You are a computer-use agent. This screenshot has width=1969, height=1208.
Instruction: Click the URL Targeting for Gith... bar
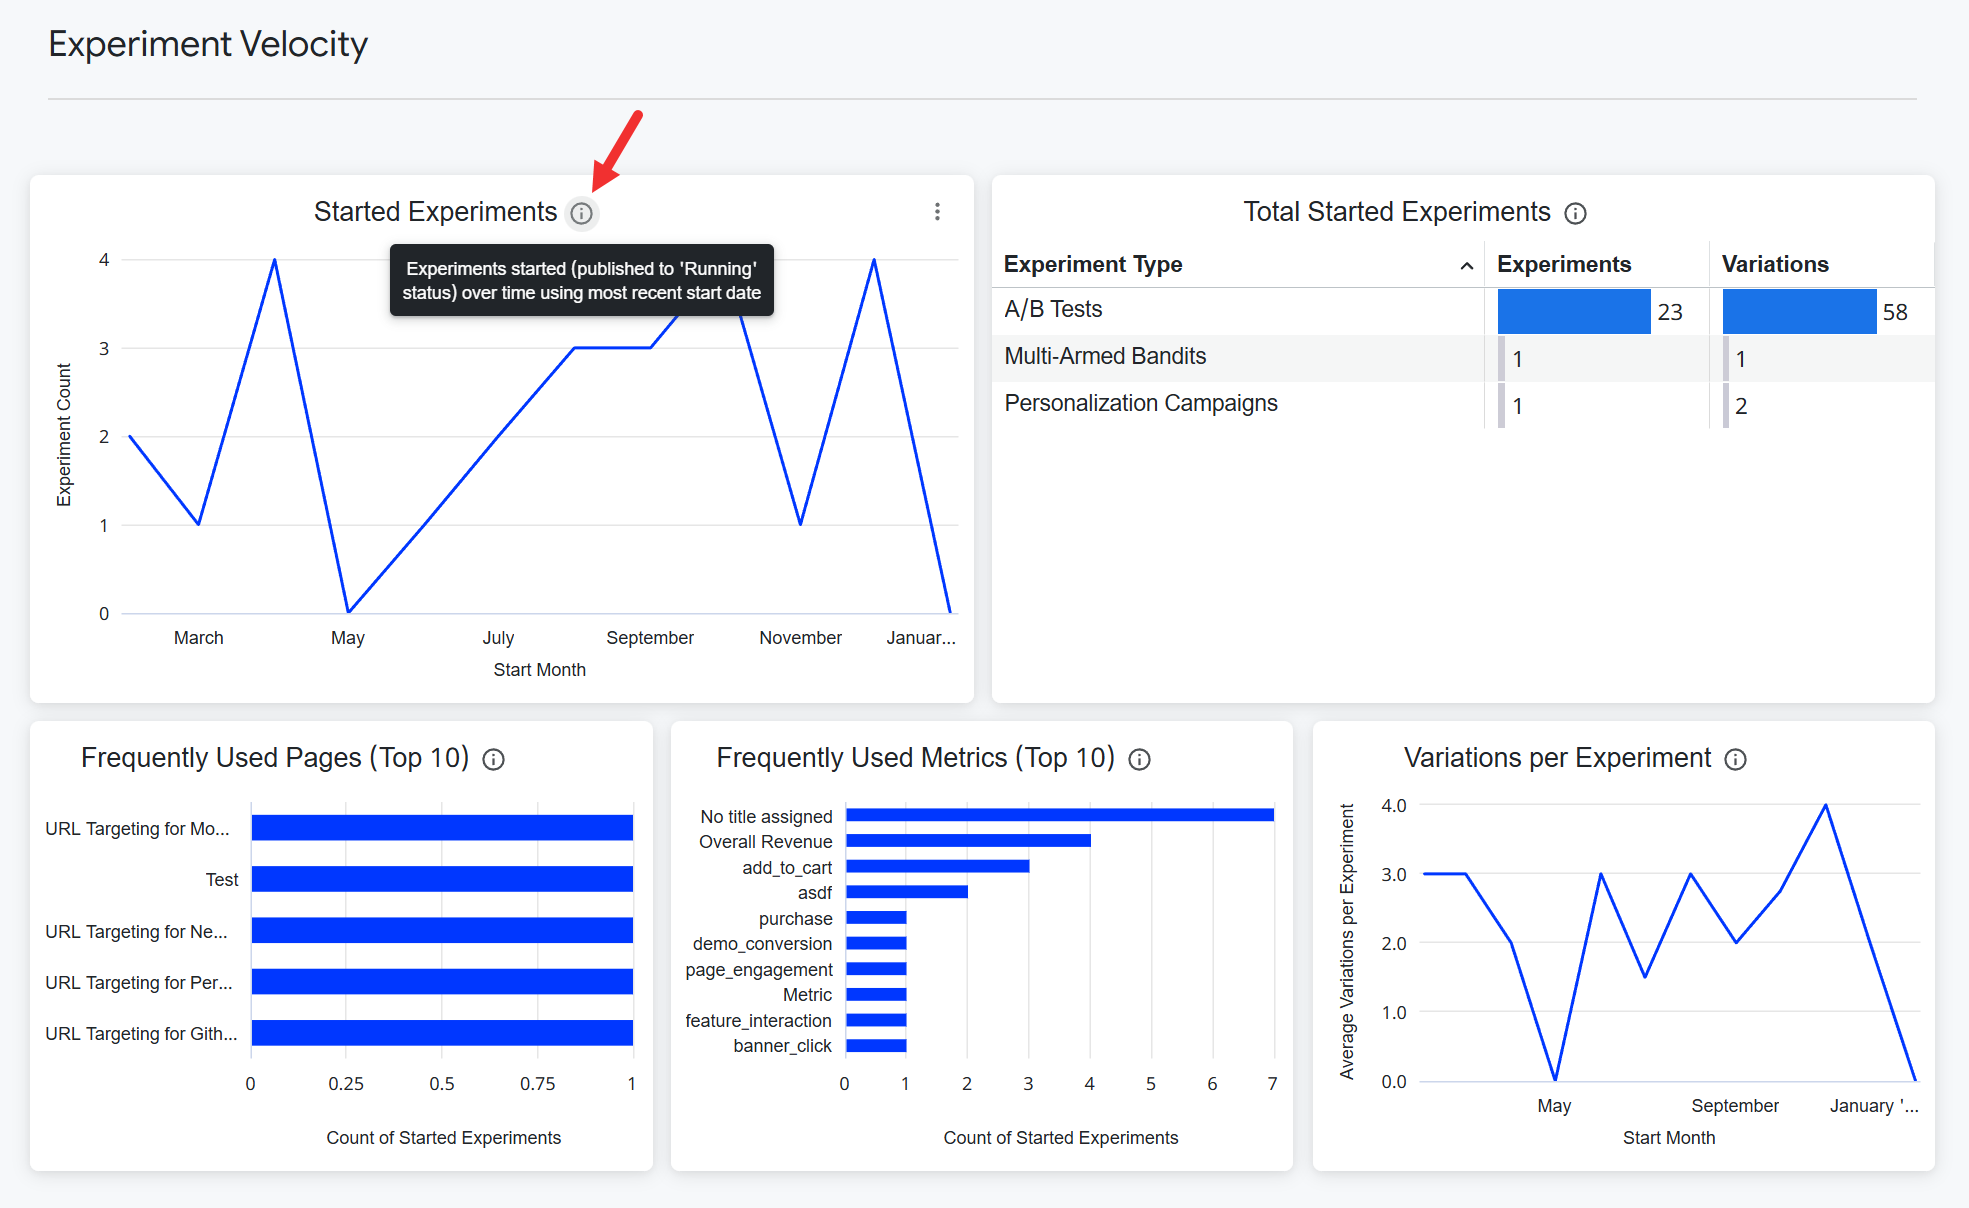click(441, 1033)
